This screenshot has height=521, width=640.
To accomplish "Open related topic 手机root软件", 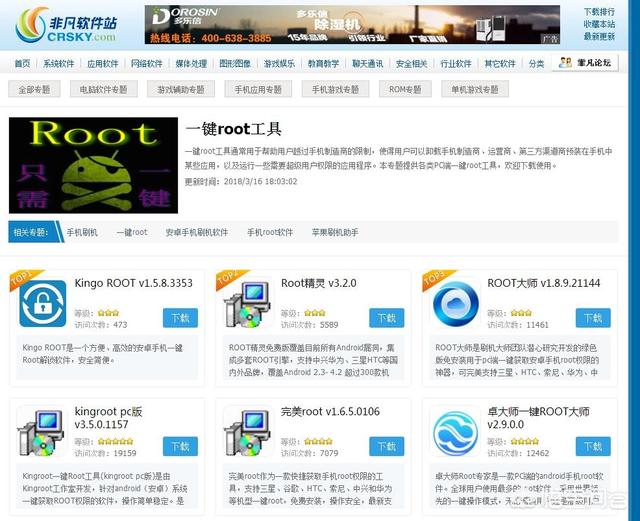I will [x=270, y=232].
